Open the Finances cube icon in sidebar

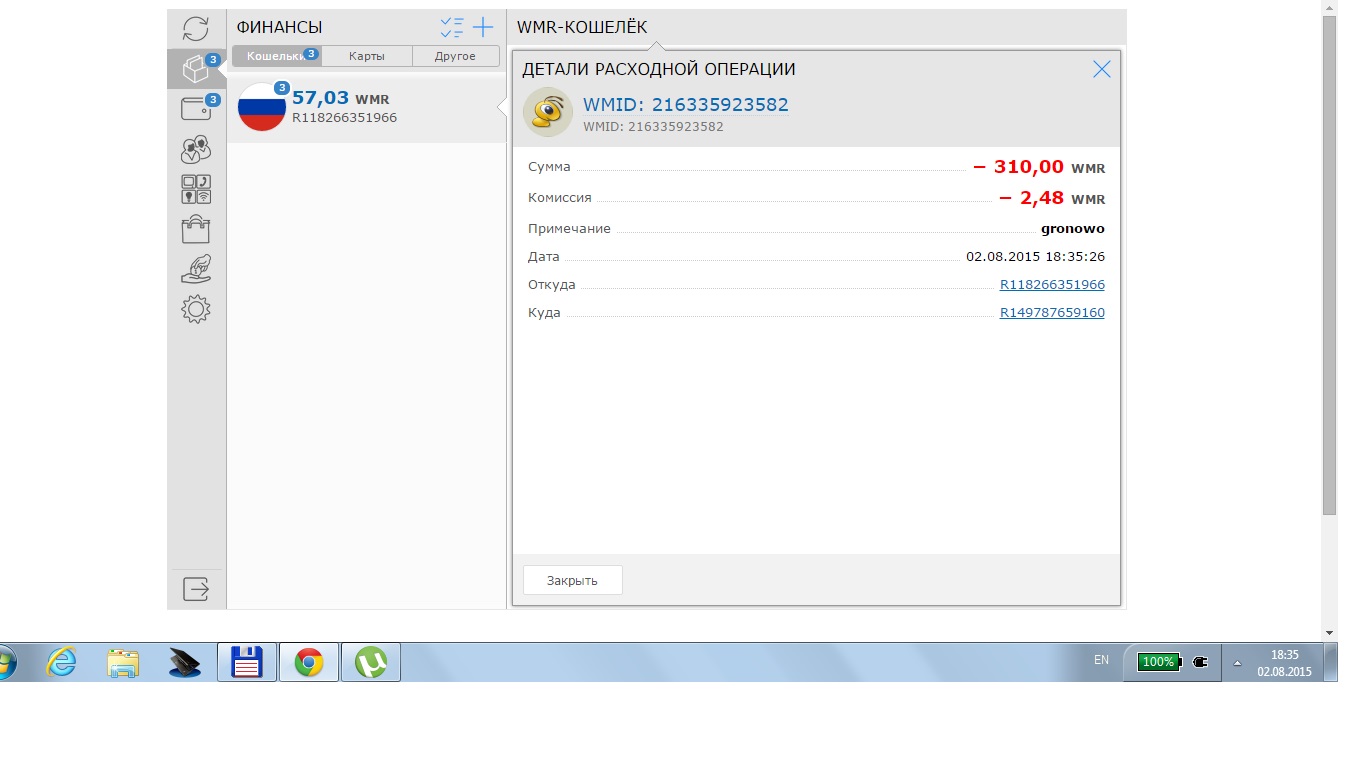click(196, 68)
